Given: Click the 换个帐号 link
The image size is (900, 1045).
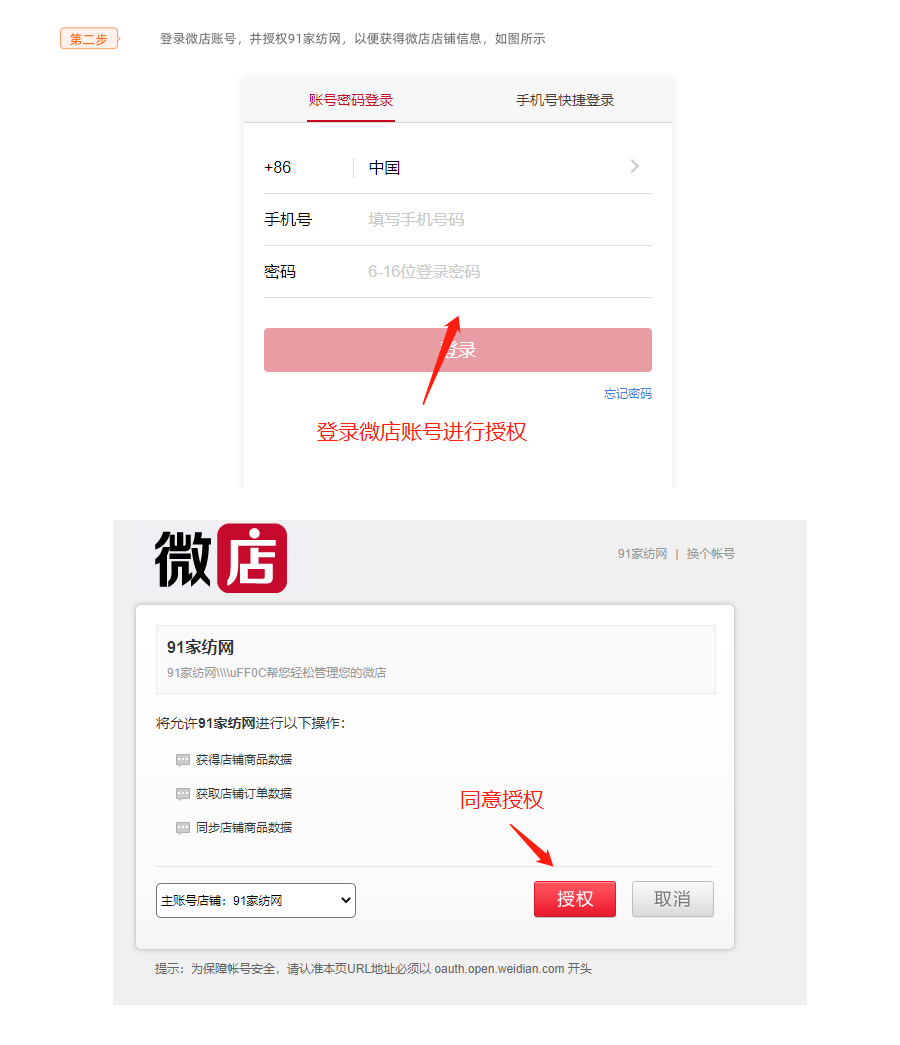Looking at the screenshot, I should coord(711,554).
